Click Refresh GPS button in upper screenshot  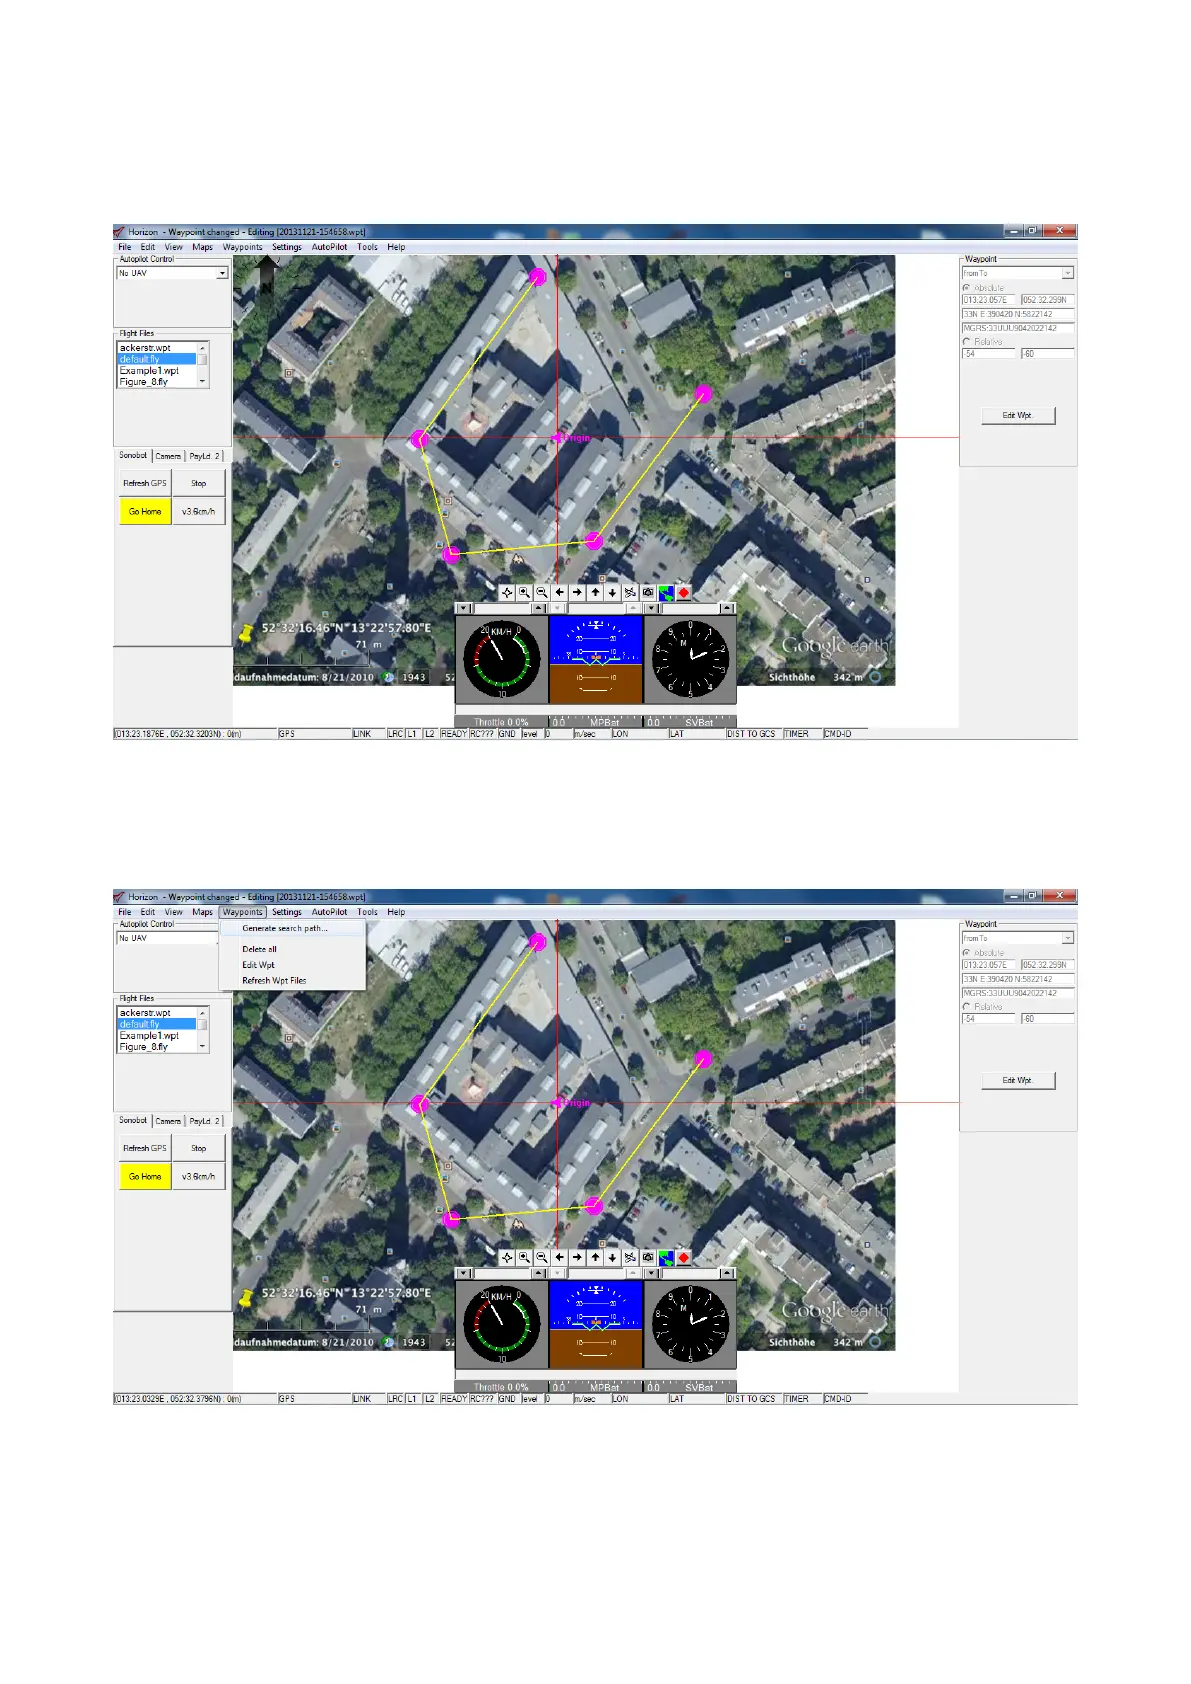click(x=145, y=483)
